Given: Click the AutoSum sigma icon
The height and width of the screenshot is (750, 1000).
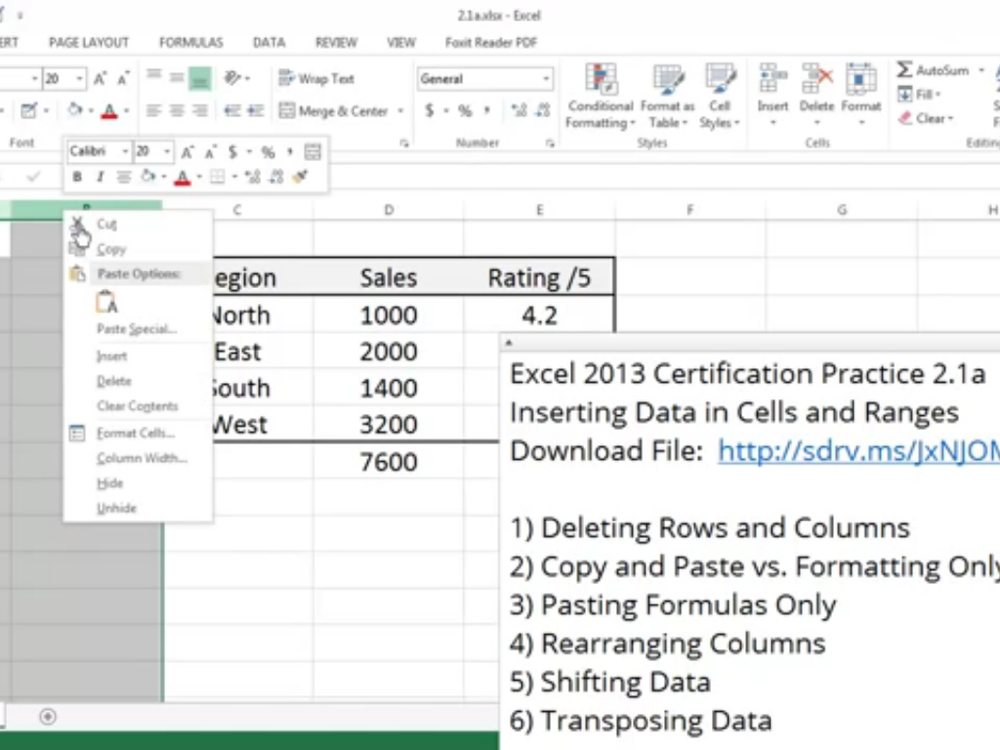Looking at the screenshot, I should click(x=904, y=70).
